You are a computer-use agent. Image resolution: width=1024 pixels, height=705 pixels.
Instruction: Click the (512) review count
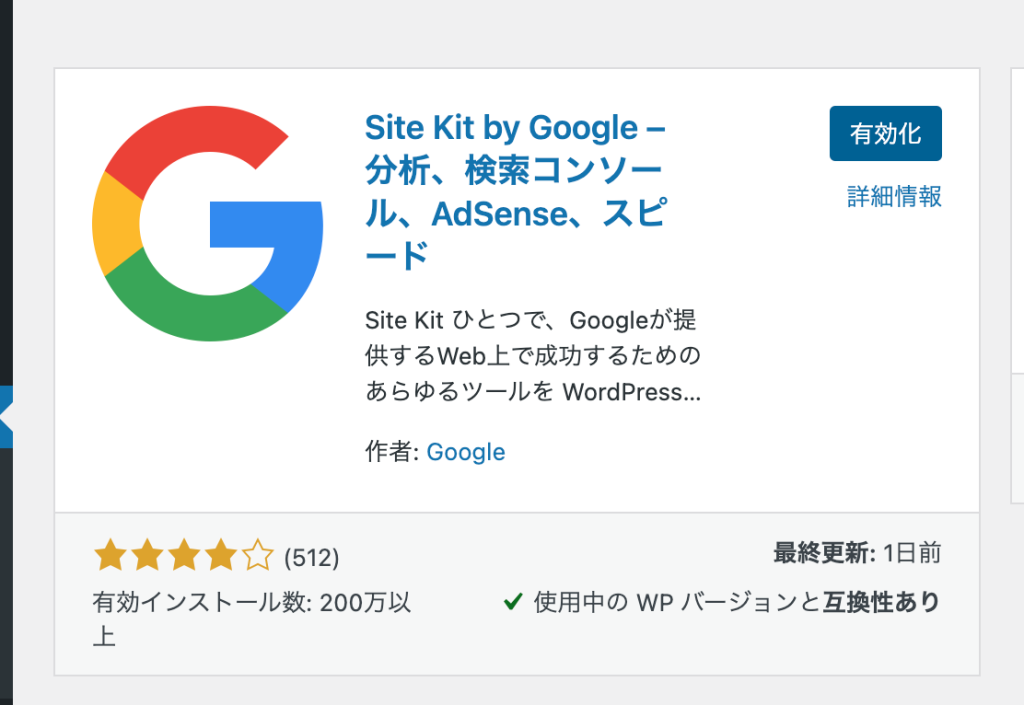(x=312, y=557)
